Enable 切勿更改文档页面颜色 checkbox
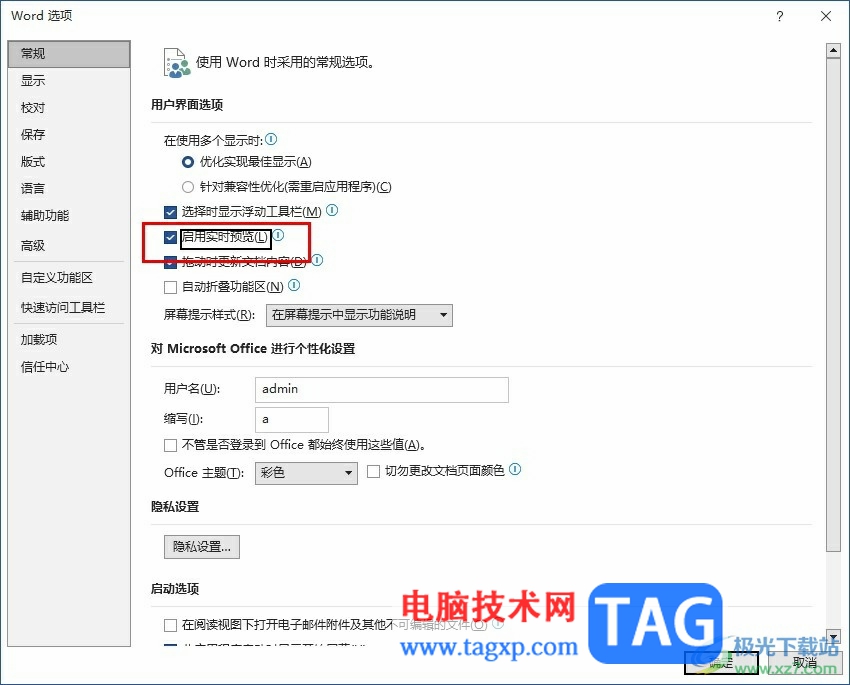Screen dimensions: 850x685 (x=373, y=471)
